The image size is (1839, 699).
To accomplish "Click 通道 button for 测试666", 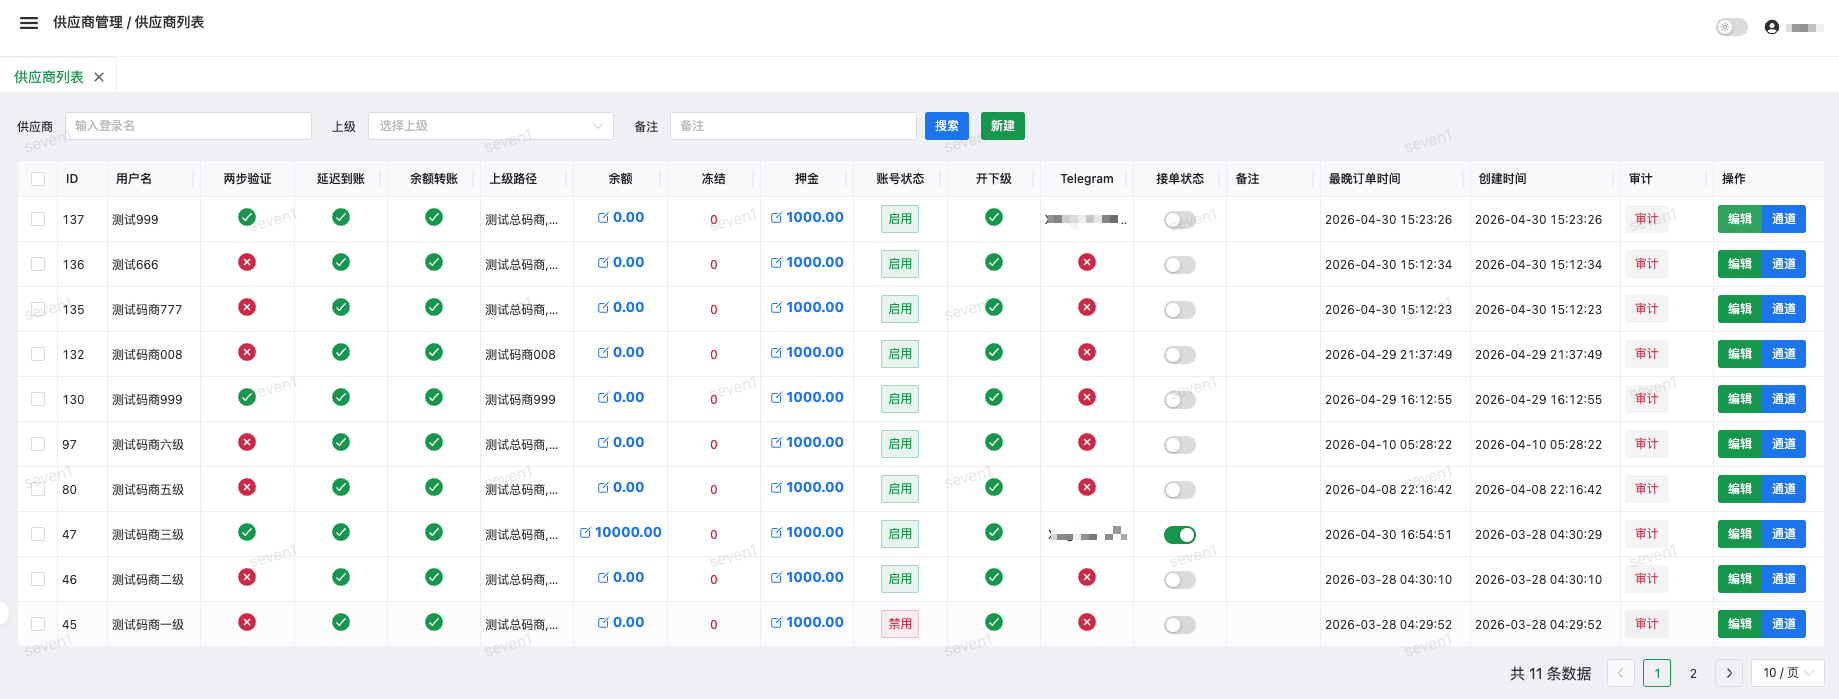I will (1784, 264).
